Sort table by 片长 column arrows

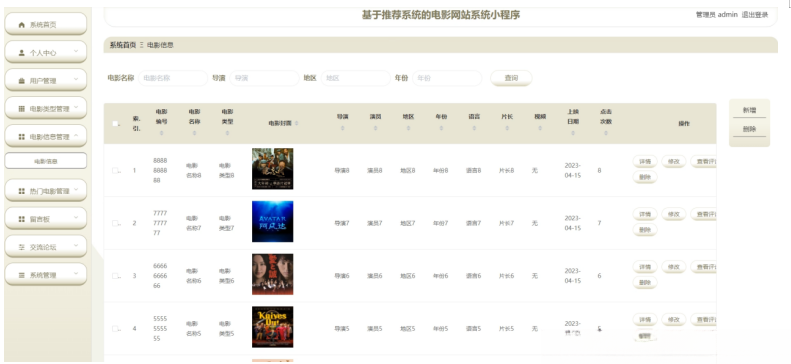pos(507,129)
